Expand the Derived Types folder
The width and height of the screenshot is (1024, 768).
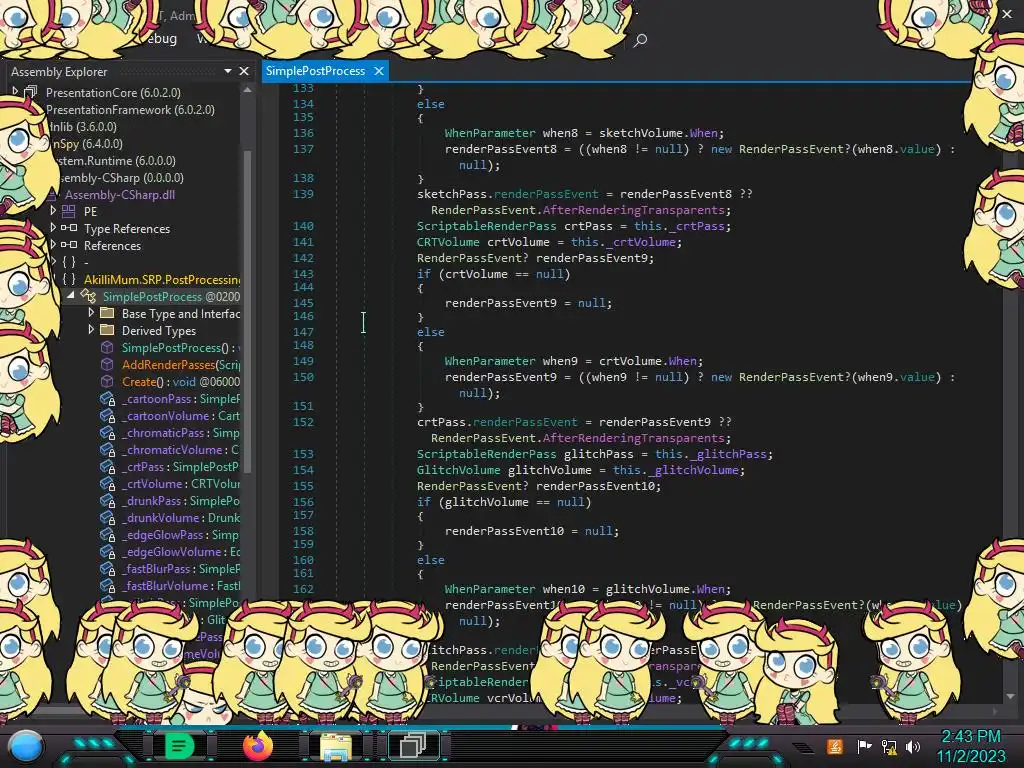point(91,330)
